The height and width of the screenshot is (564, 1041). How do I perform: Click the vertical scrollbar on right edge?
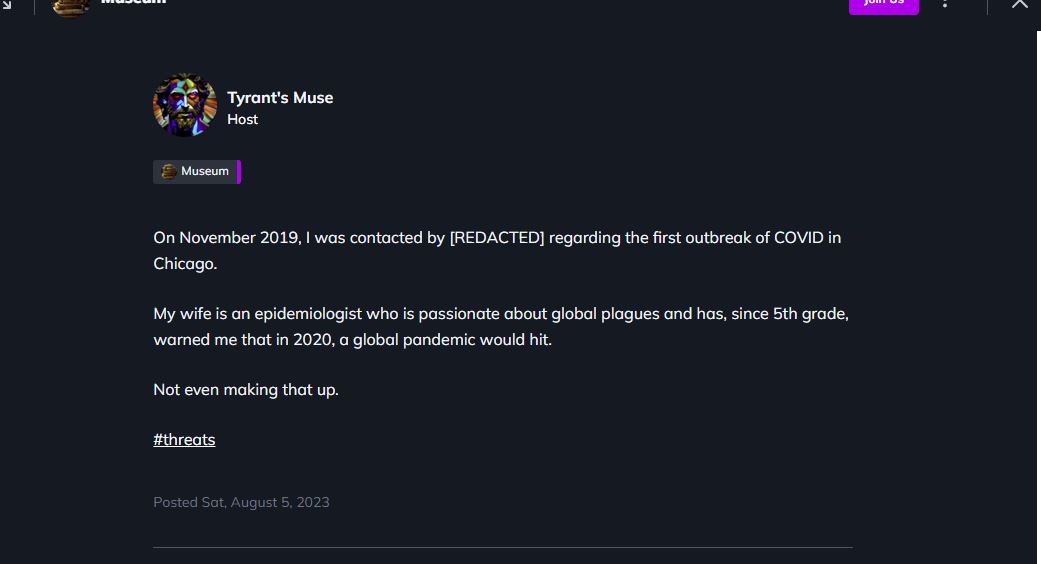[x=1038, y=297]
